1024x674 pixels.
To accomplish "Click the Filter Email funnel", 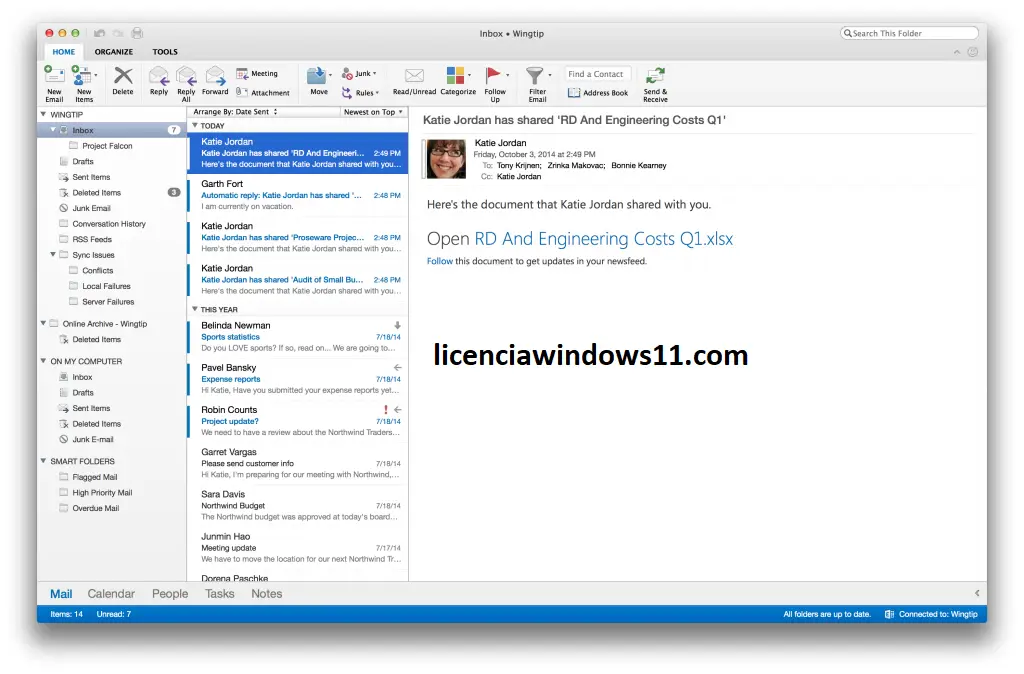I will pyautogui.click(x=535, y=75).
